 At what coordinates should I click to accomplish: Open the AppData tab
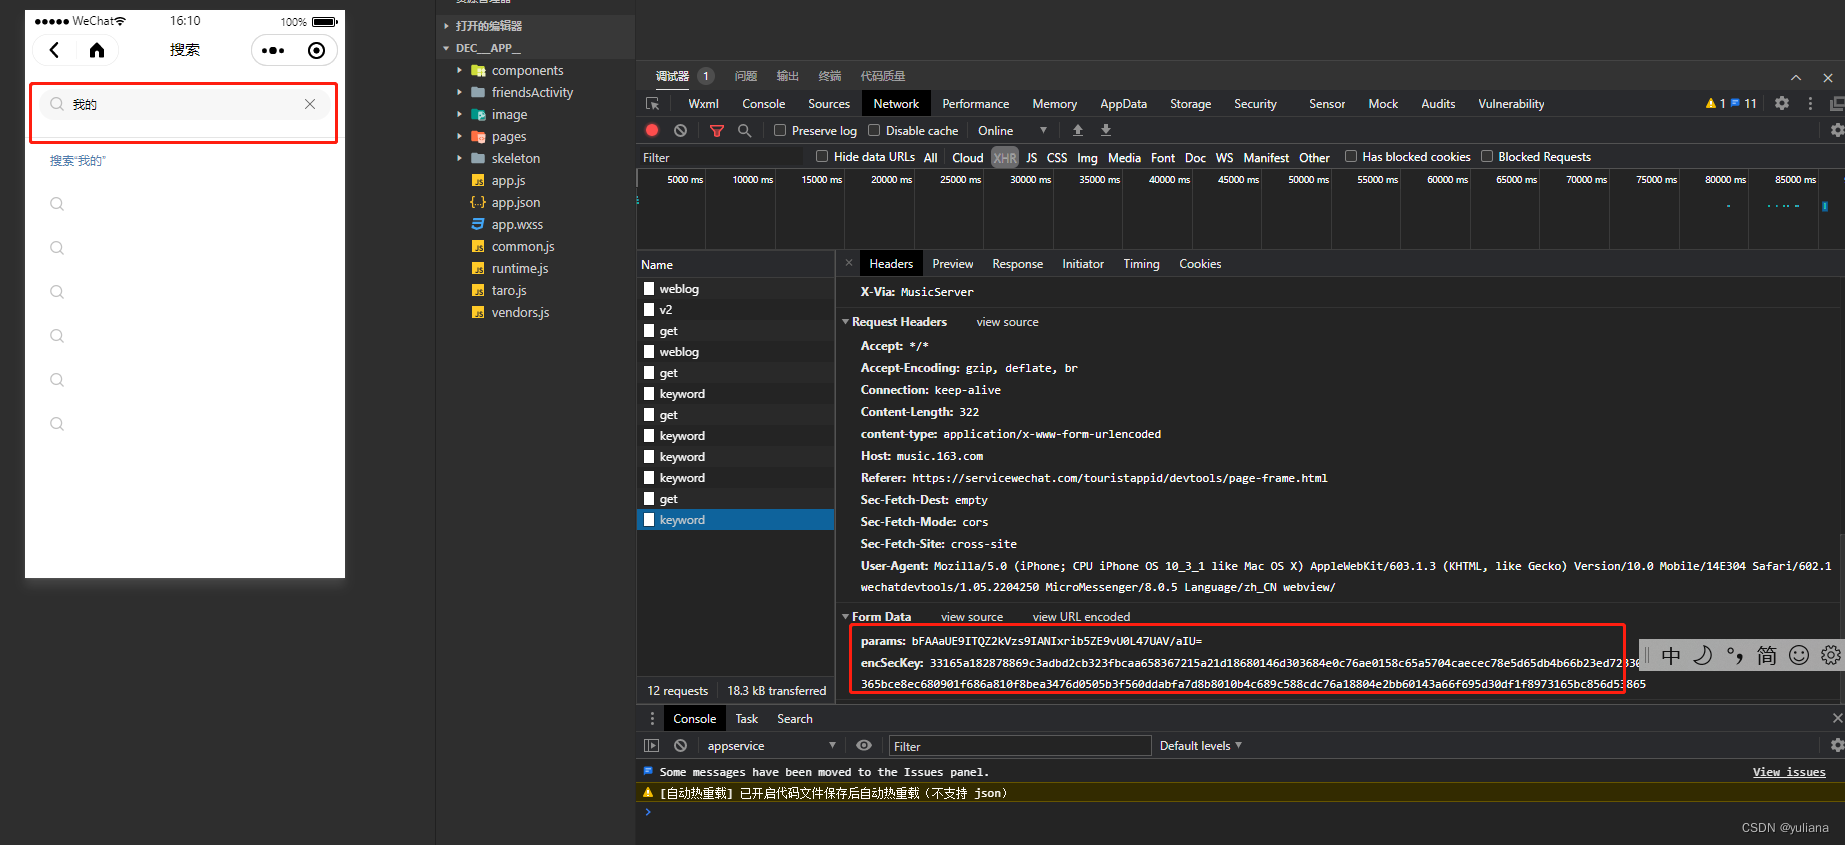point(1123,103)
